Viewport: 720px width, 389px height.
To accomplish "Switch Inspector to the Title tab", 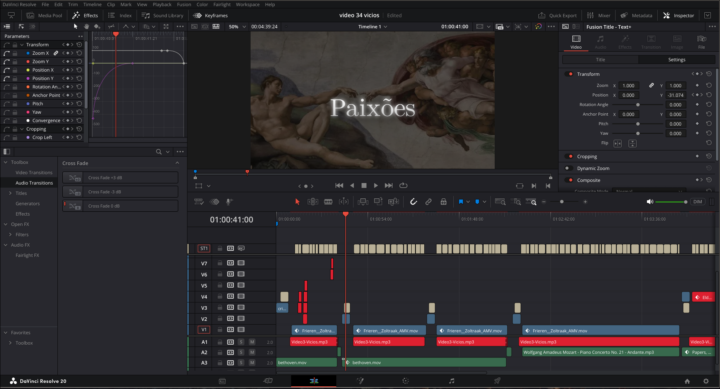I will (x=600, y=60).
